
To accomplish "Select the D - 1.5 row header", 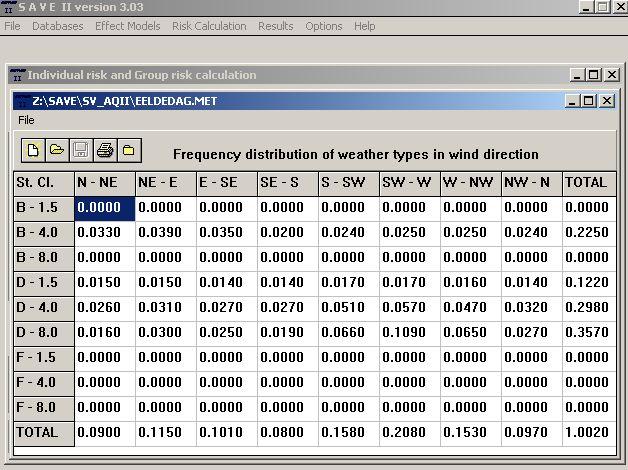I will click(44, 283).
